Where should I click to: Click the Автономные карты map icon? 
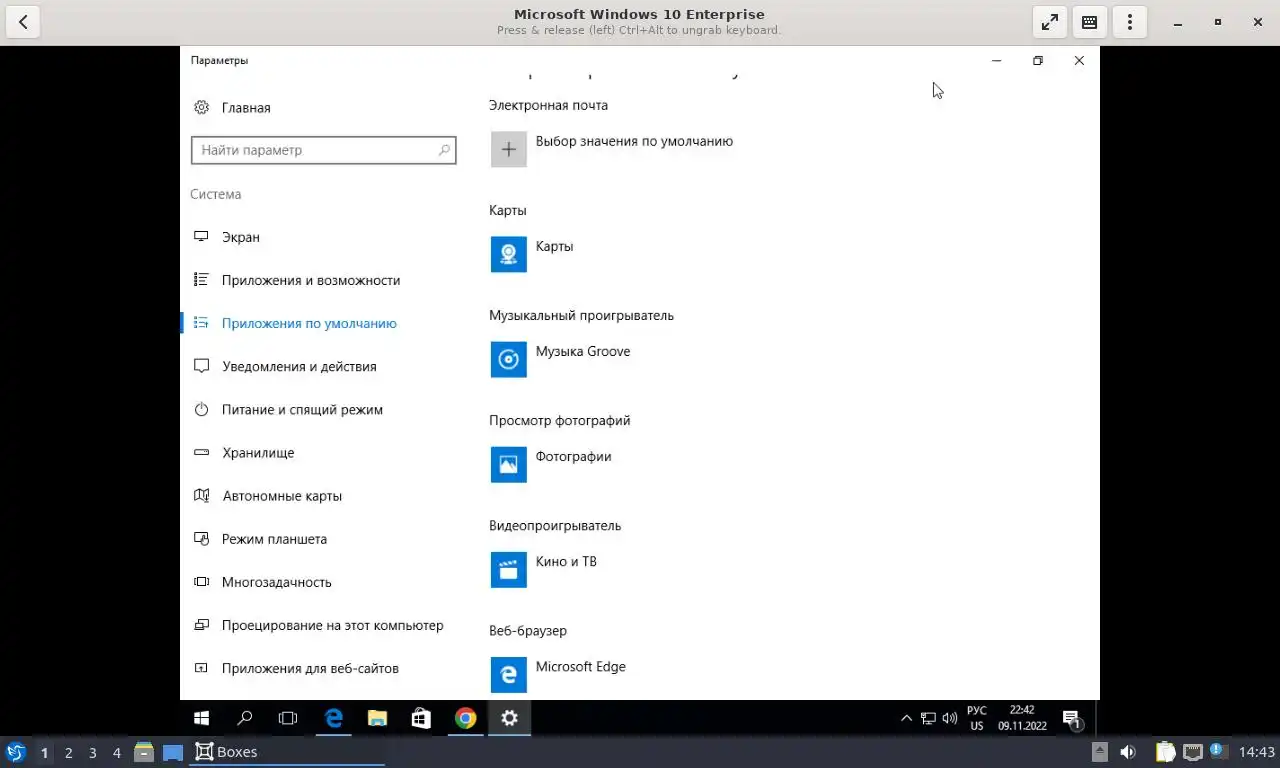(x=201, y=496)
